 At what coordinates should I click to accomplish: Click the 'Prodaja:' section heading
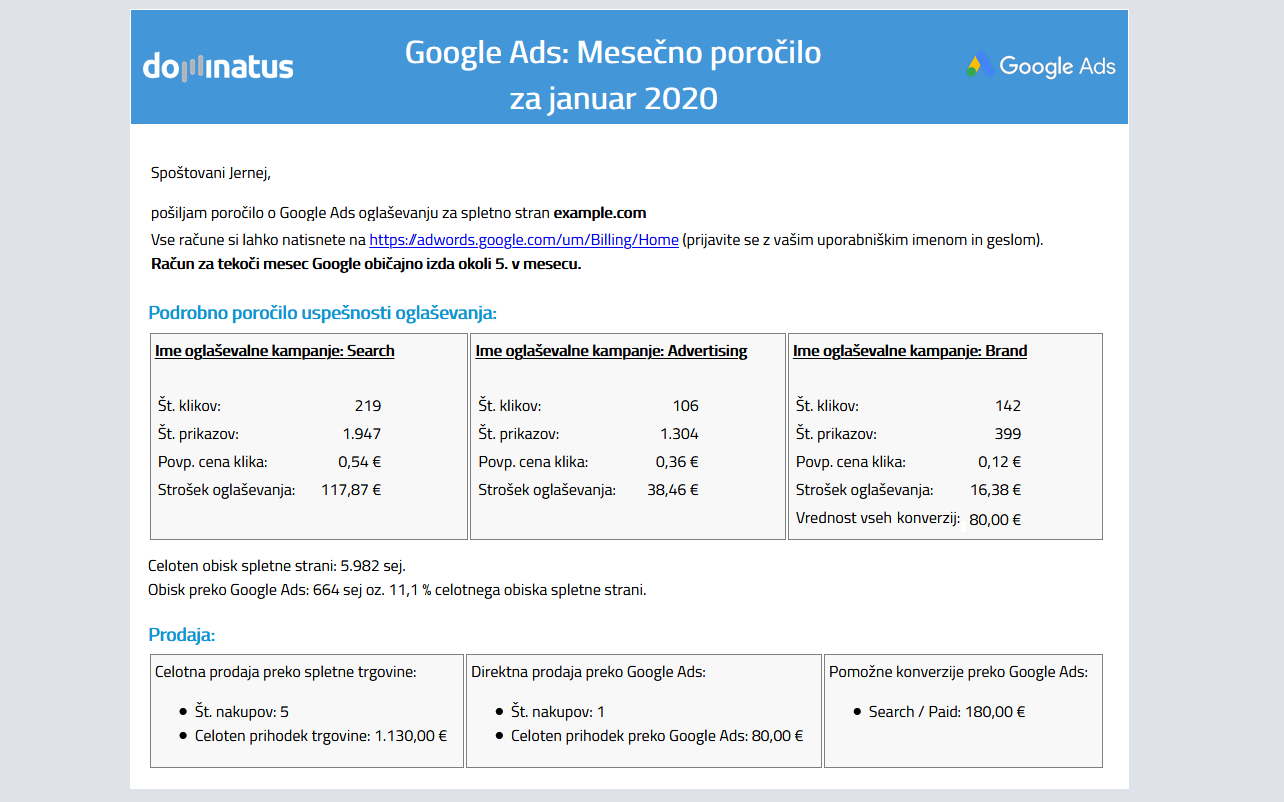pos(182,635)
